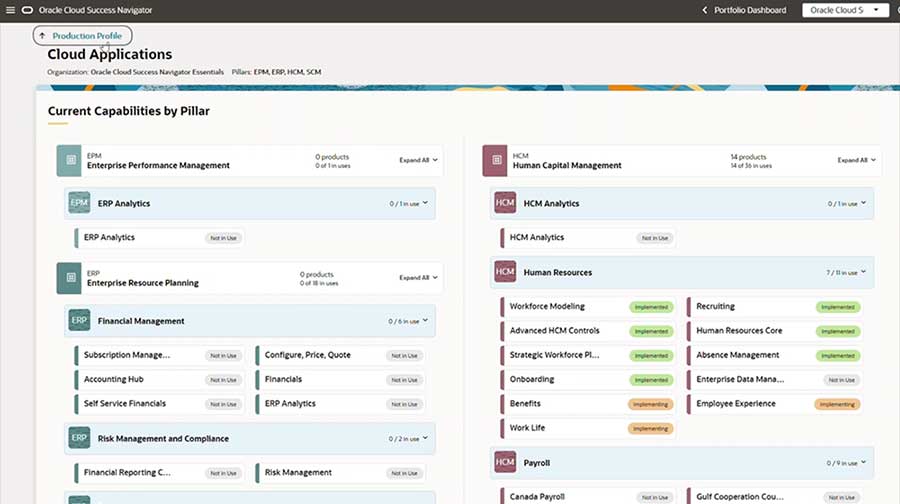Select the Financial Reporting C... product
Viewport: 900px width, 504px height.
coord(159,473)
